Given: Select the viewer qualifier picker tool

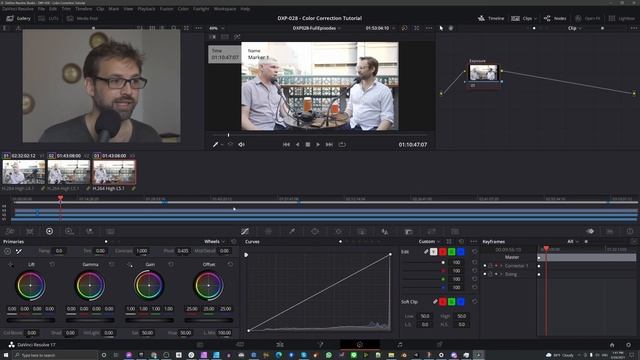Looking at the screenshot, I should (x=216, y=144).
